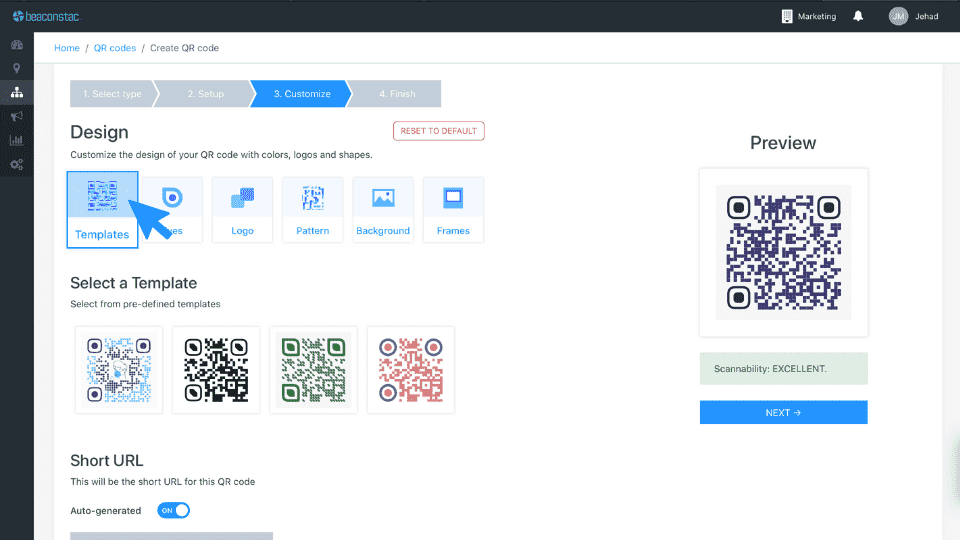
Task: Open the Home breadcrumb link
Action: coord(67,48)
